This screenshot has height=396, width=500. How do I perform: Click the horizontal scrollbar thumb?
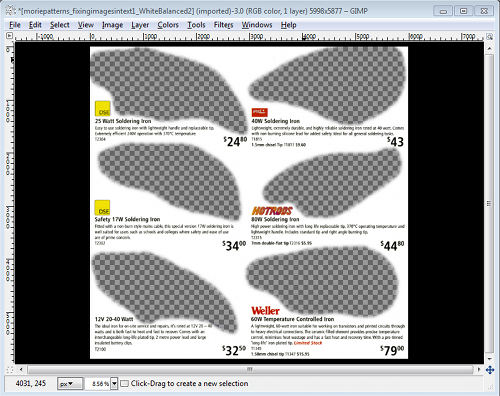point(250,369)
